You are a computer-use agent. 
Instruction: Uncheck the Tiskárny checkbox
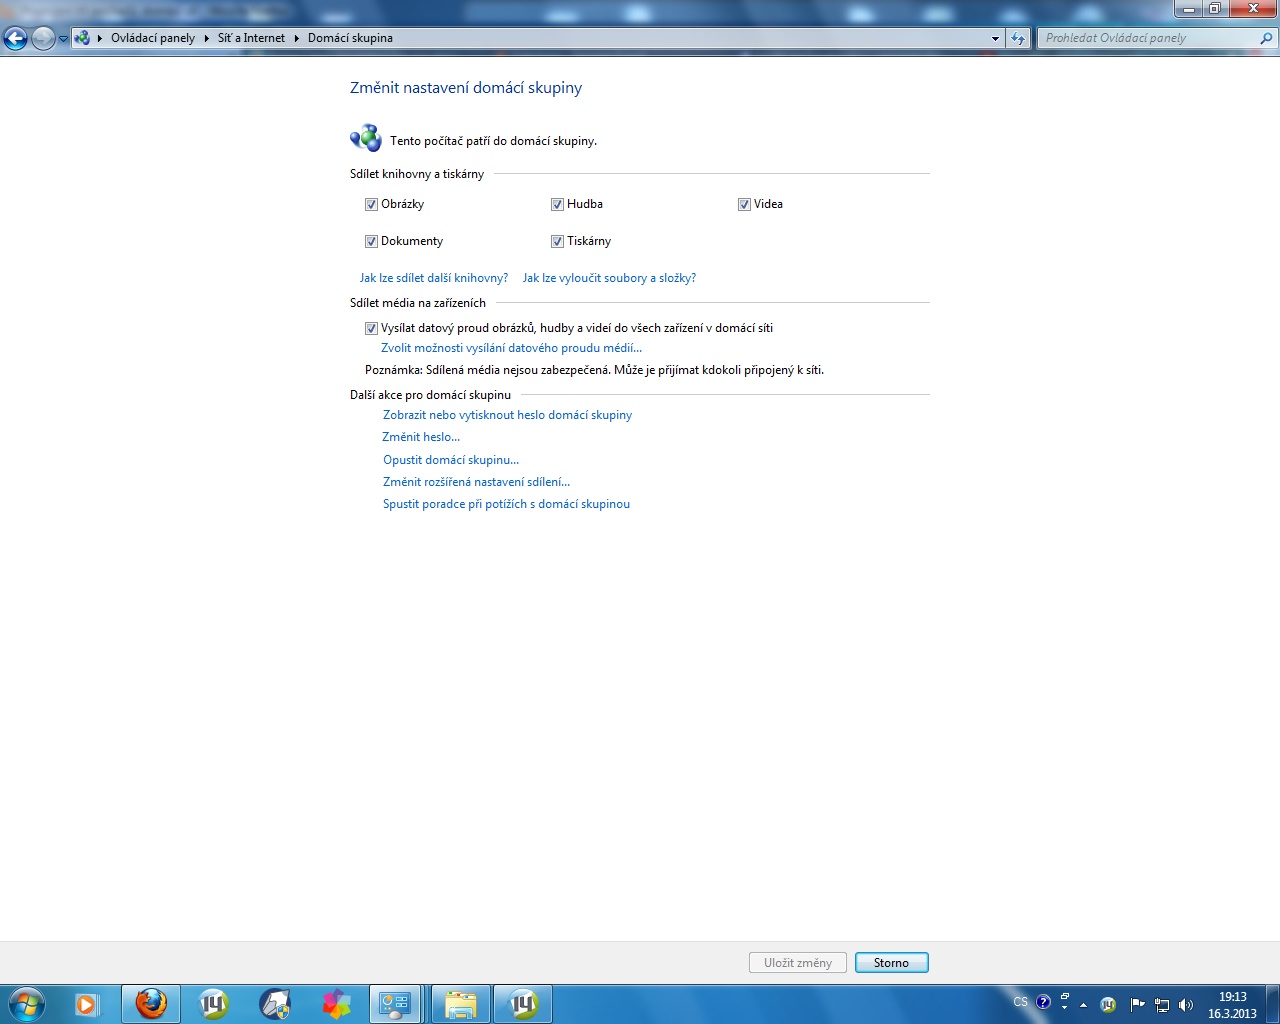pyautogui.click(x=557, y=241)
